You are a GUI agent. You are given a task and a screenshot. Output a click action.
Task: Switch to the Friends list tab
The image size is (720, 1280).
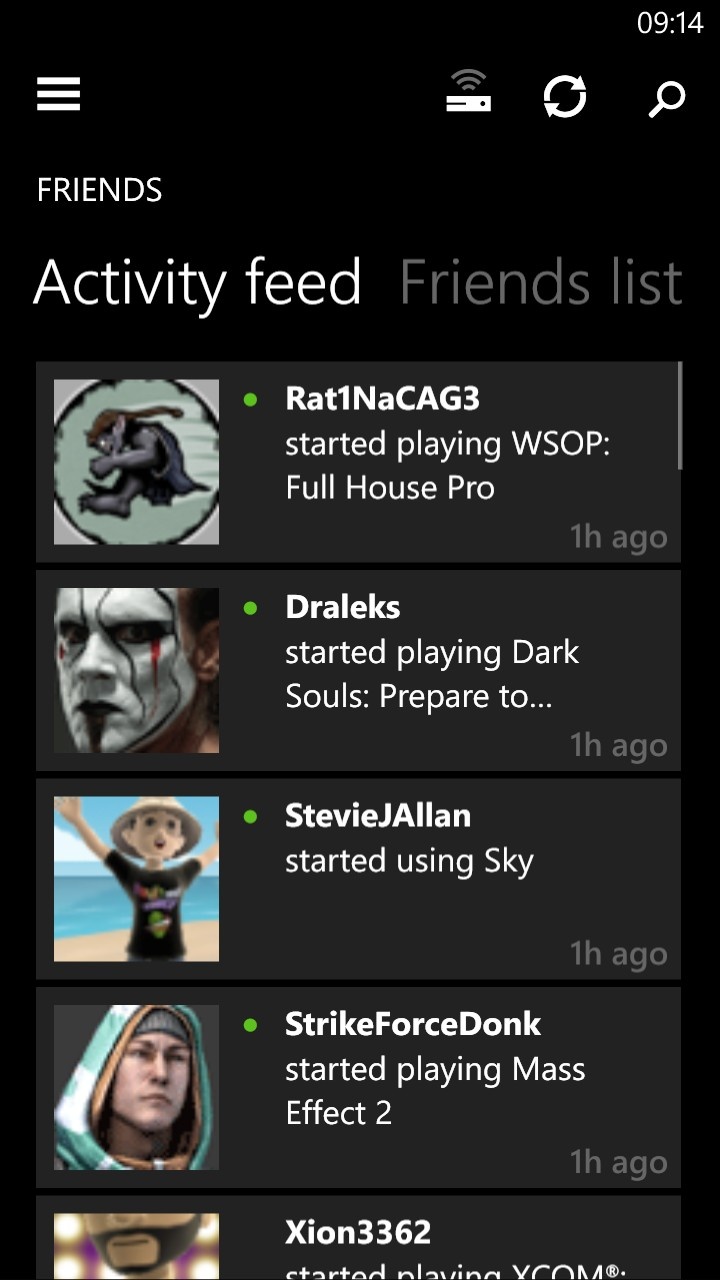(x=541, y=282)
